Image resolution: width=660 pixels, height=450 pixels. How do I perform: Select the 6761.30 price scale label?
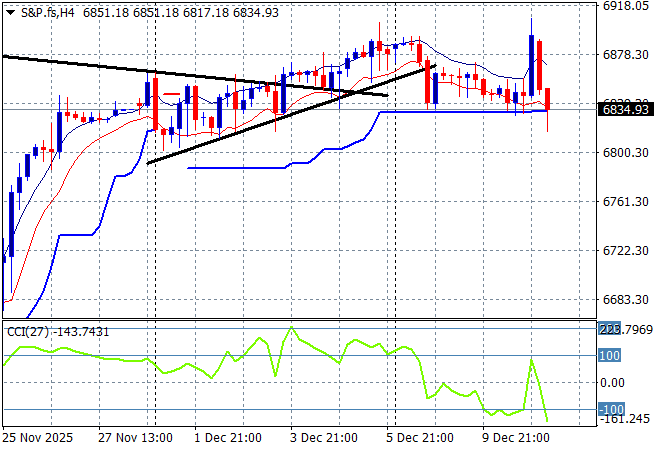click(625, 202)
